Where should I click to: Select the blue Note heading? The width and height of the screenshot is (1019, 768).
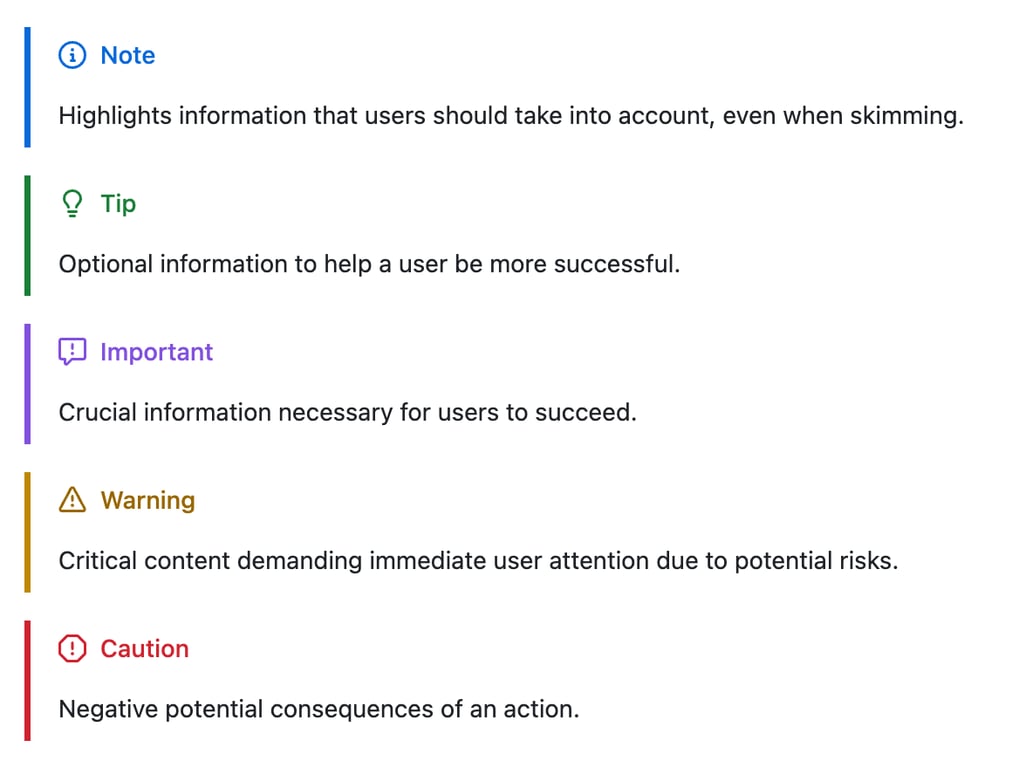[128, 55]
